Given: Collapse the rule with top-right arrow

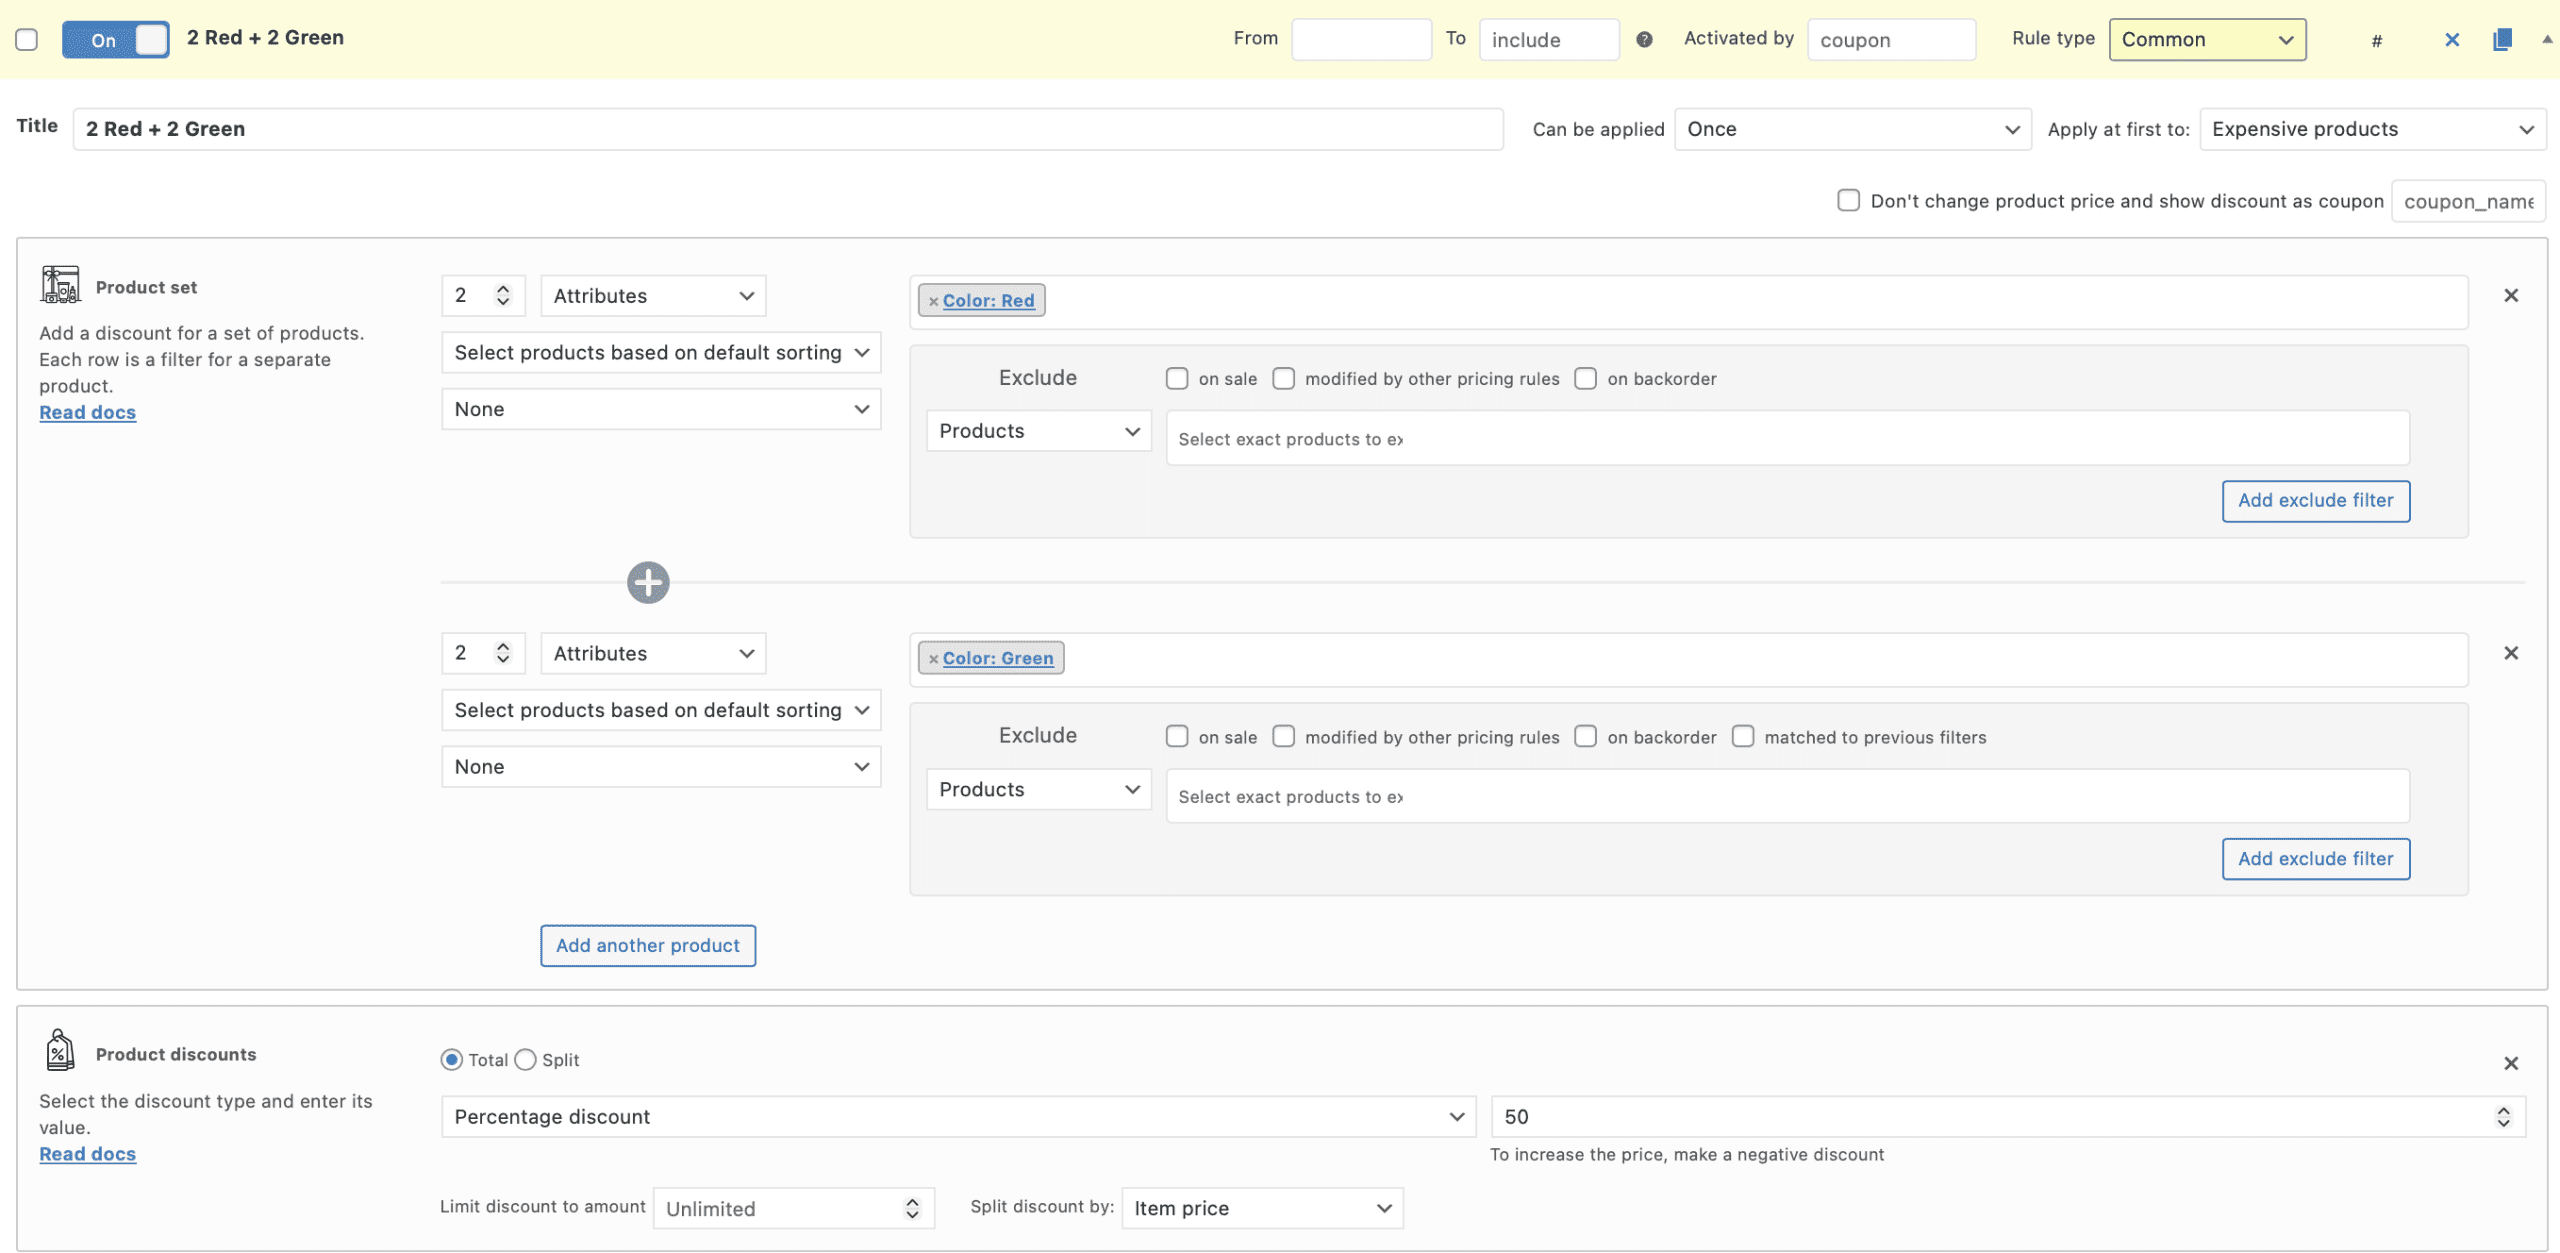Looking at the screenshot, I should pos(2546,39).
